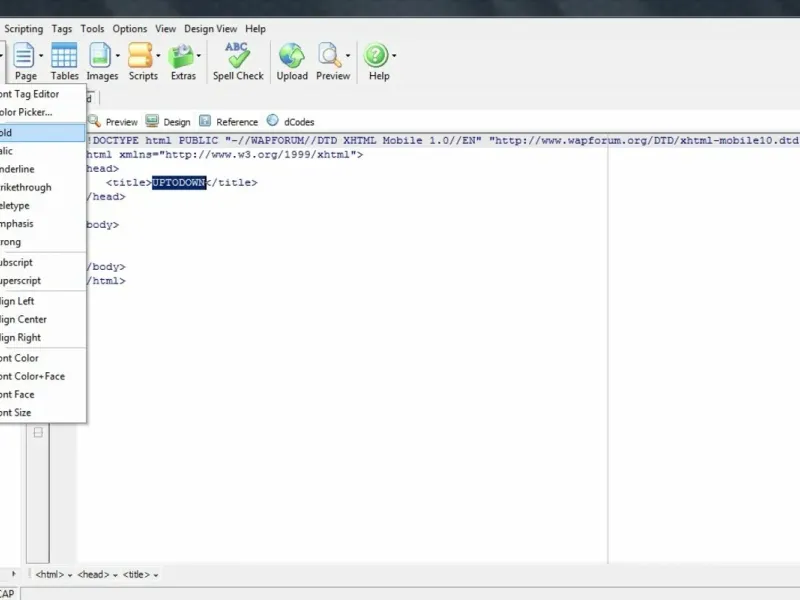Open the Options menu
Image resolution: width=800 pixels, height=600 pixels.
pos(130,29)
